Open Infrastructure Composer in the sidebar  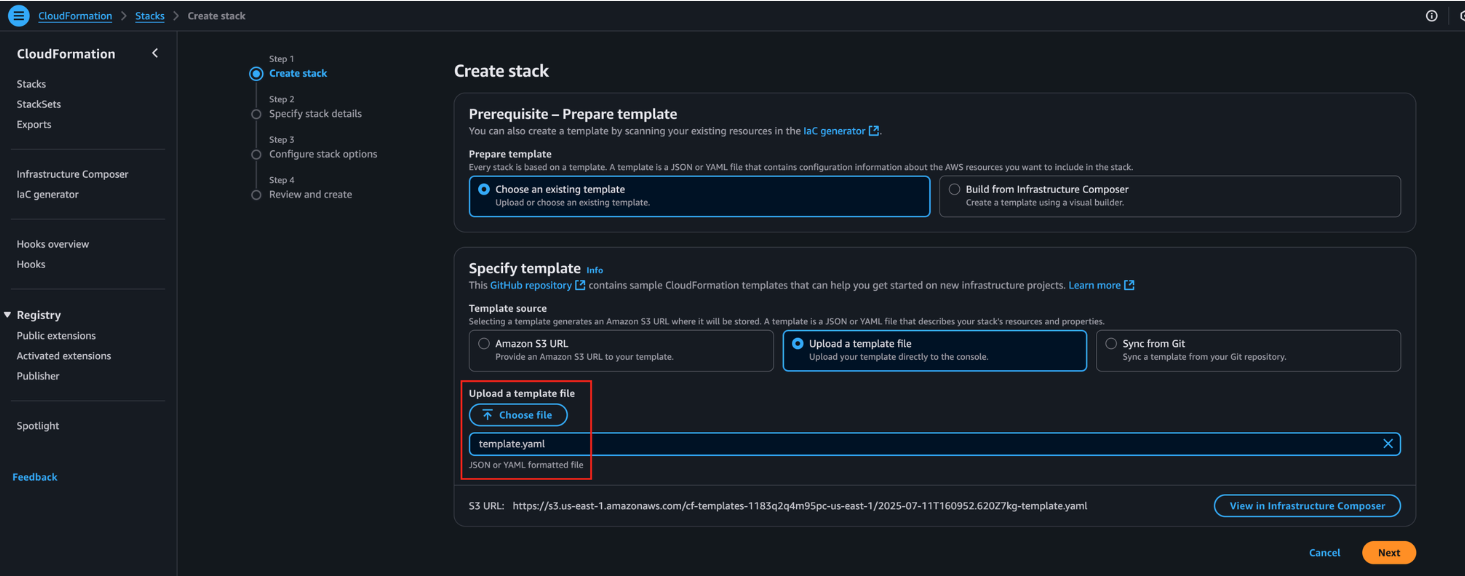pos(72,174)
